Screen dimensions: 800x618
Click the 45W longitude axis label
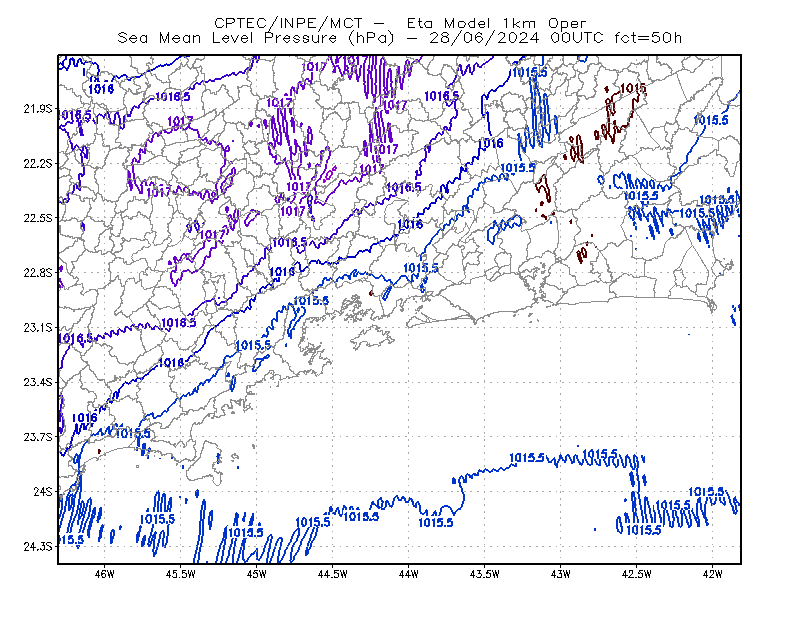[x=256, y=574]
